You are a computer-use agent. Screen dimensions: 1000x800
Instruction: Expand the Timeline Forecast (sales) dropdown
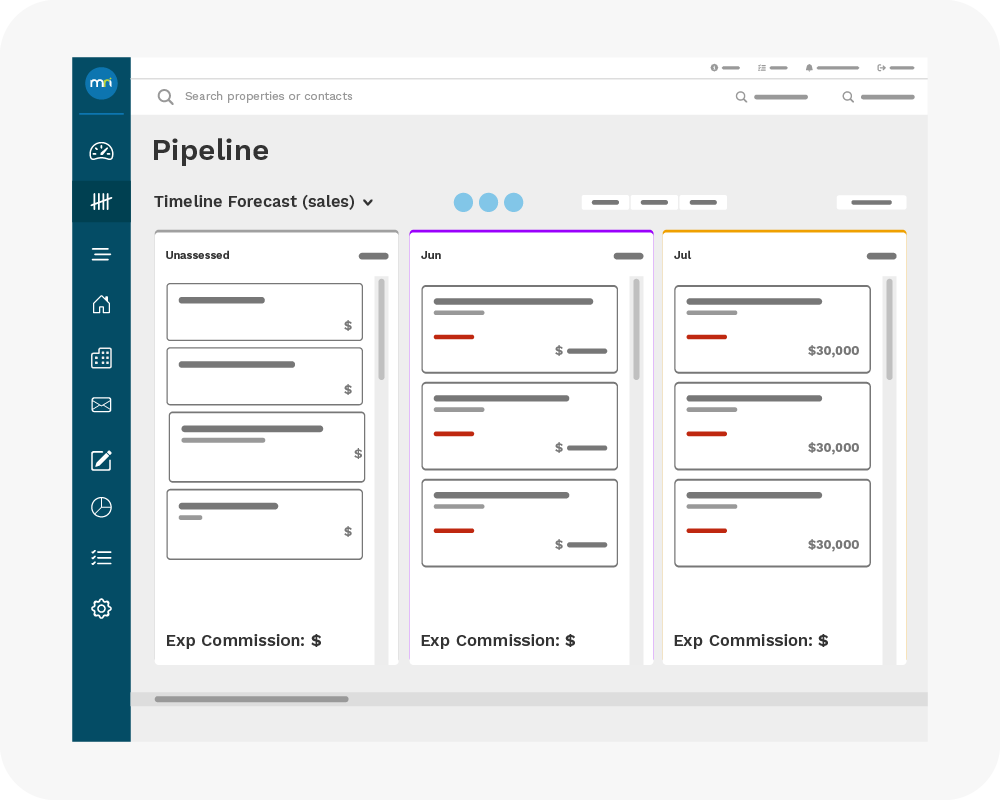click(x=264, y=202)
